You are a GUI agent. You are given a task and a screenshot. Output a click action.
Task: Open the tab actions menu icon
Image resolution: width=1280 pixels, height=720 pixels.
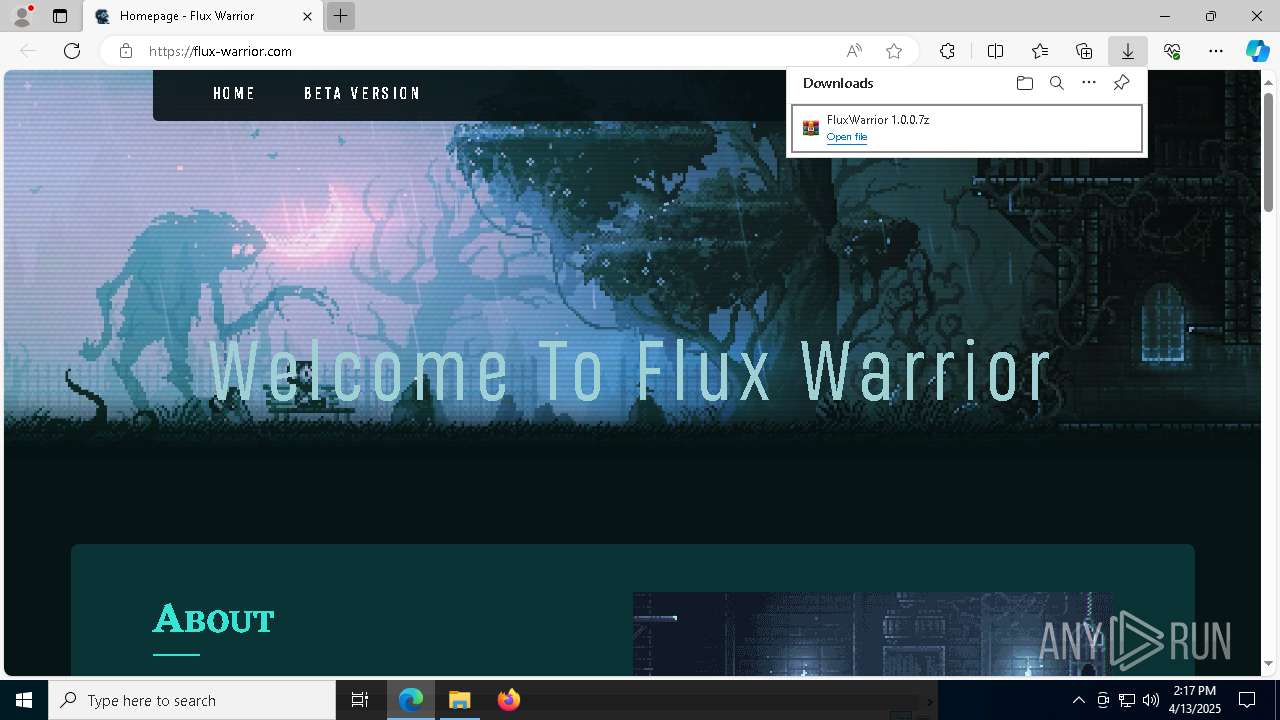(x=60, y=16)
